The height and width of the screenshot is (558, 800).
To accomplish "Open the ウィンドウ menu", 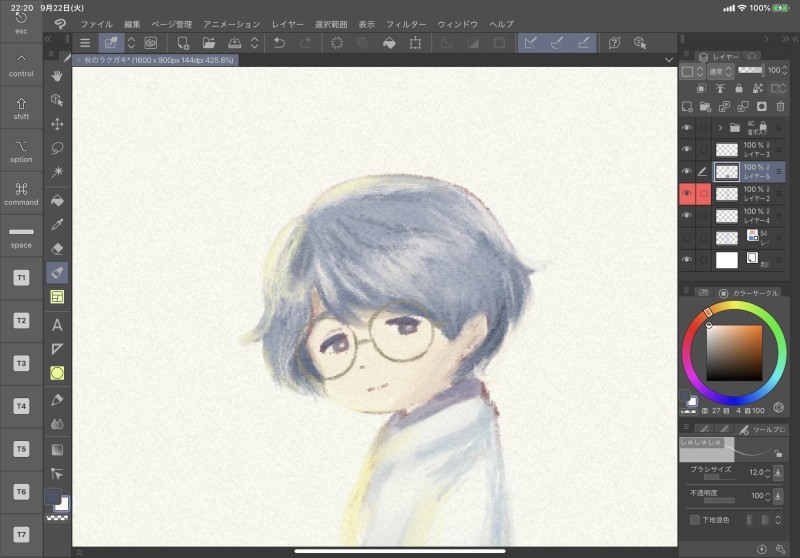I will pyautogui.click(x=458, y=24).
